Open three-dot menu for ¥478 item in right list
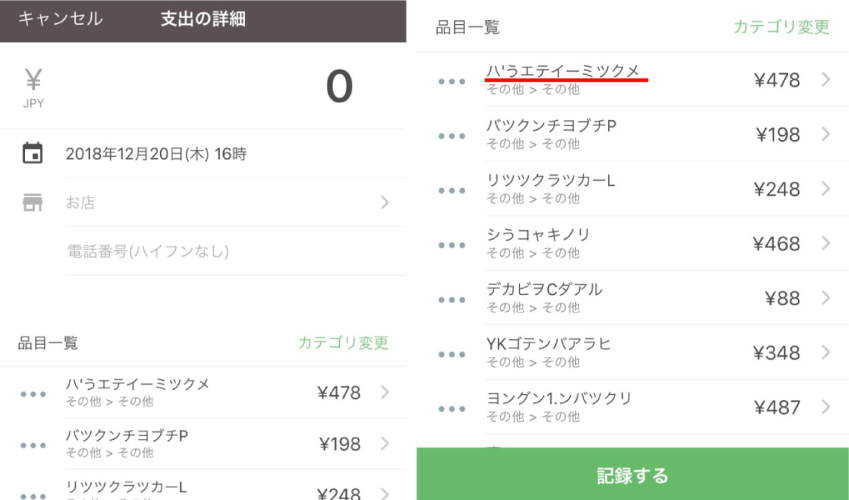This screenshot has width=849, height=500. (x=452, y=81)
